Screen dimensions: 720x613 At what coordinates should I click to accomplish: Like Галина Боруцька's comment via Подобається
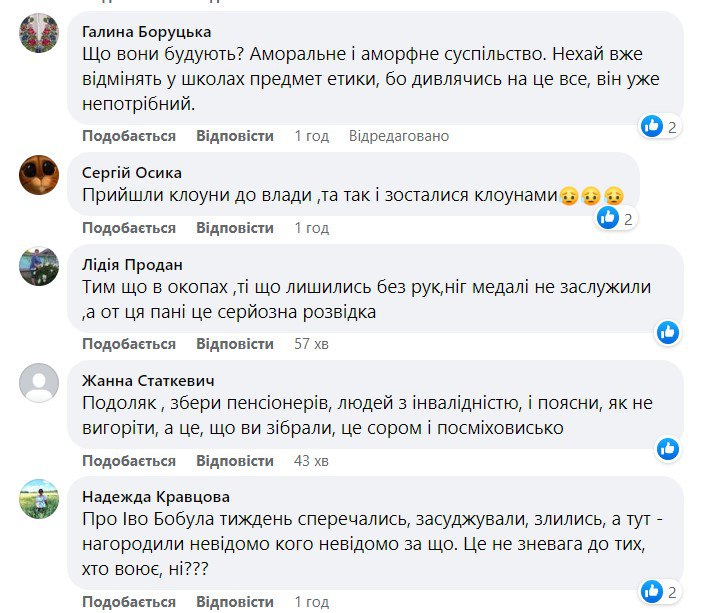coord(129,136)
